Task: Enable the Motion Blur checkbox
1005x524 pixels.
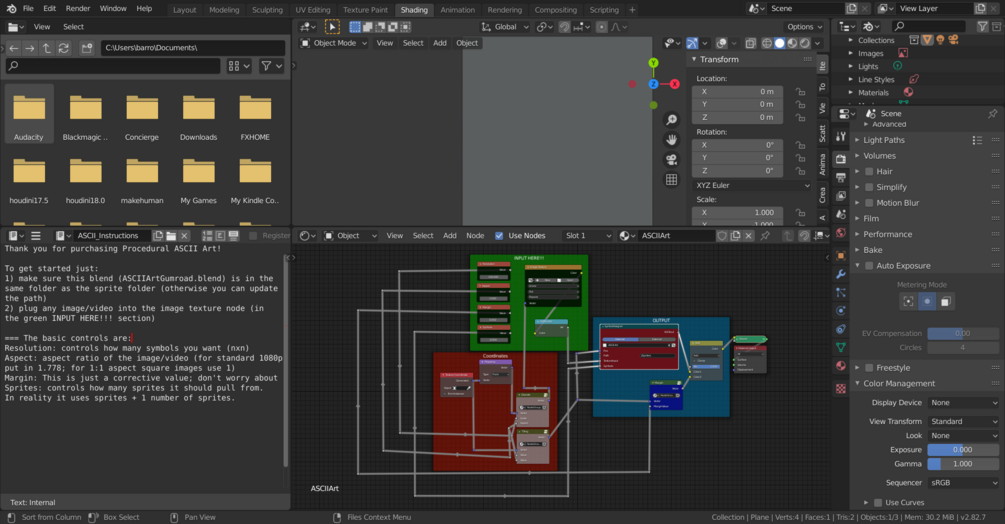Action: tap(869, 203)
